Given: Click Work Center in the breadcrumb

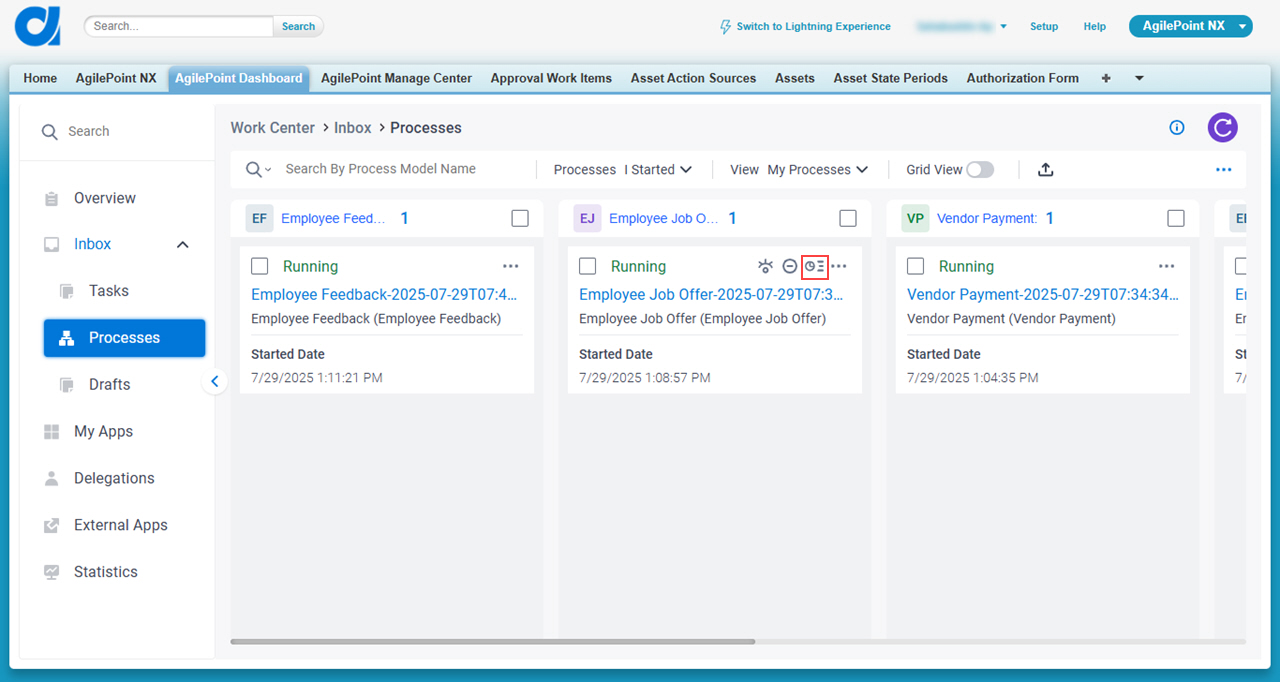Looking at the screenshot, I should 273,128.
